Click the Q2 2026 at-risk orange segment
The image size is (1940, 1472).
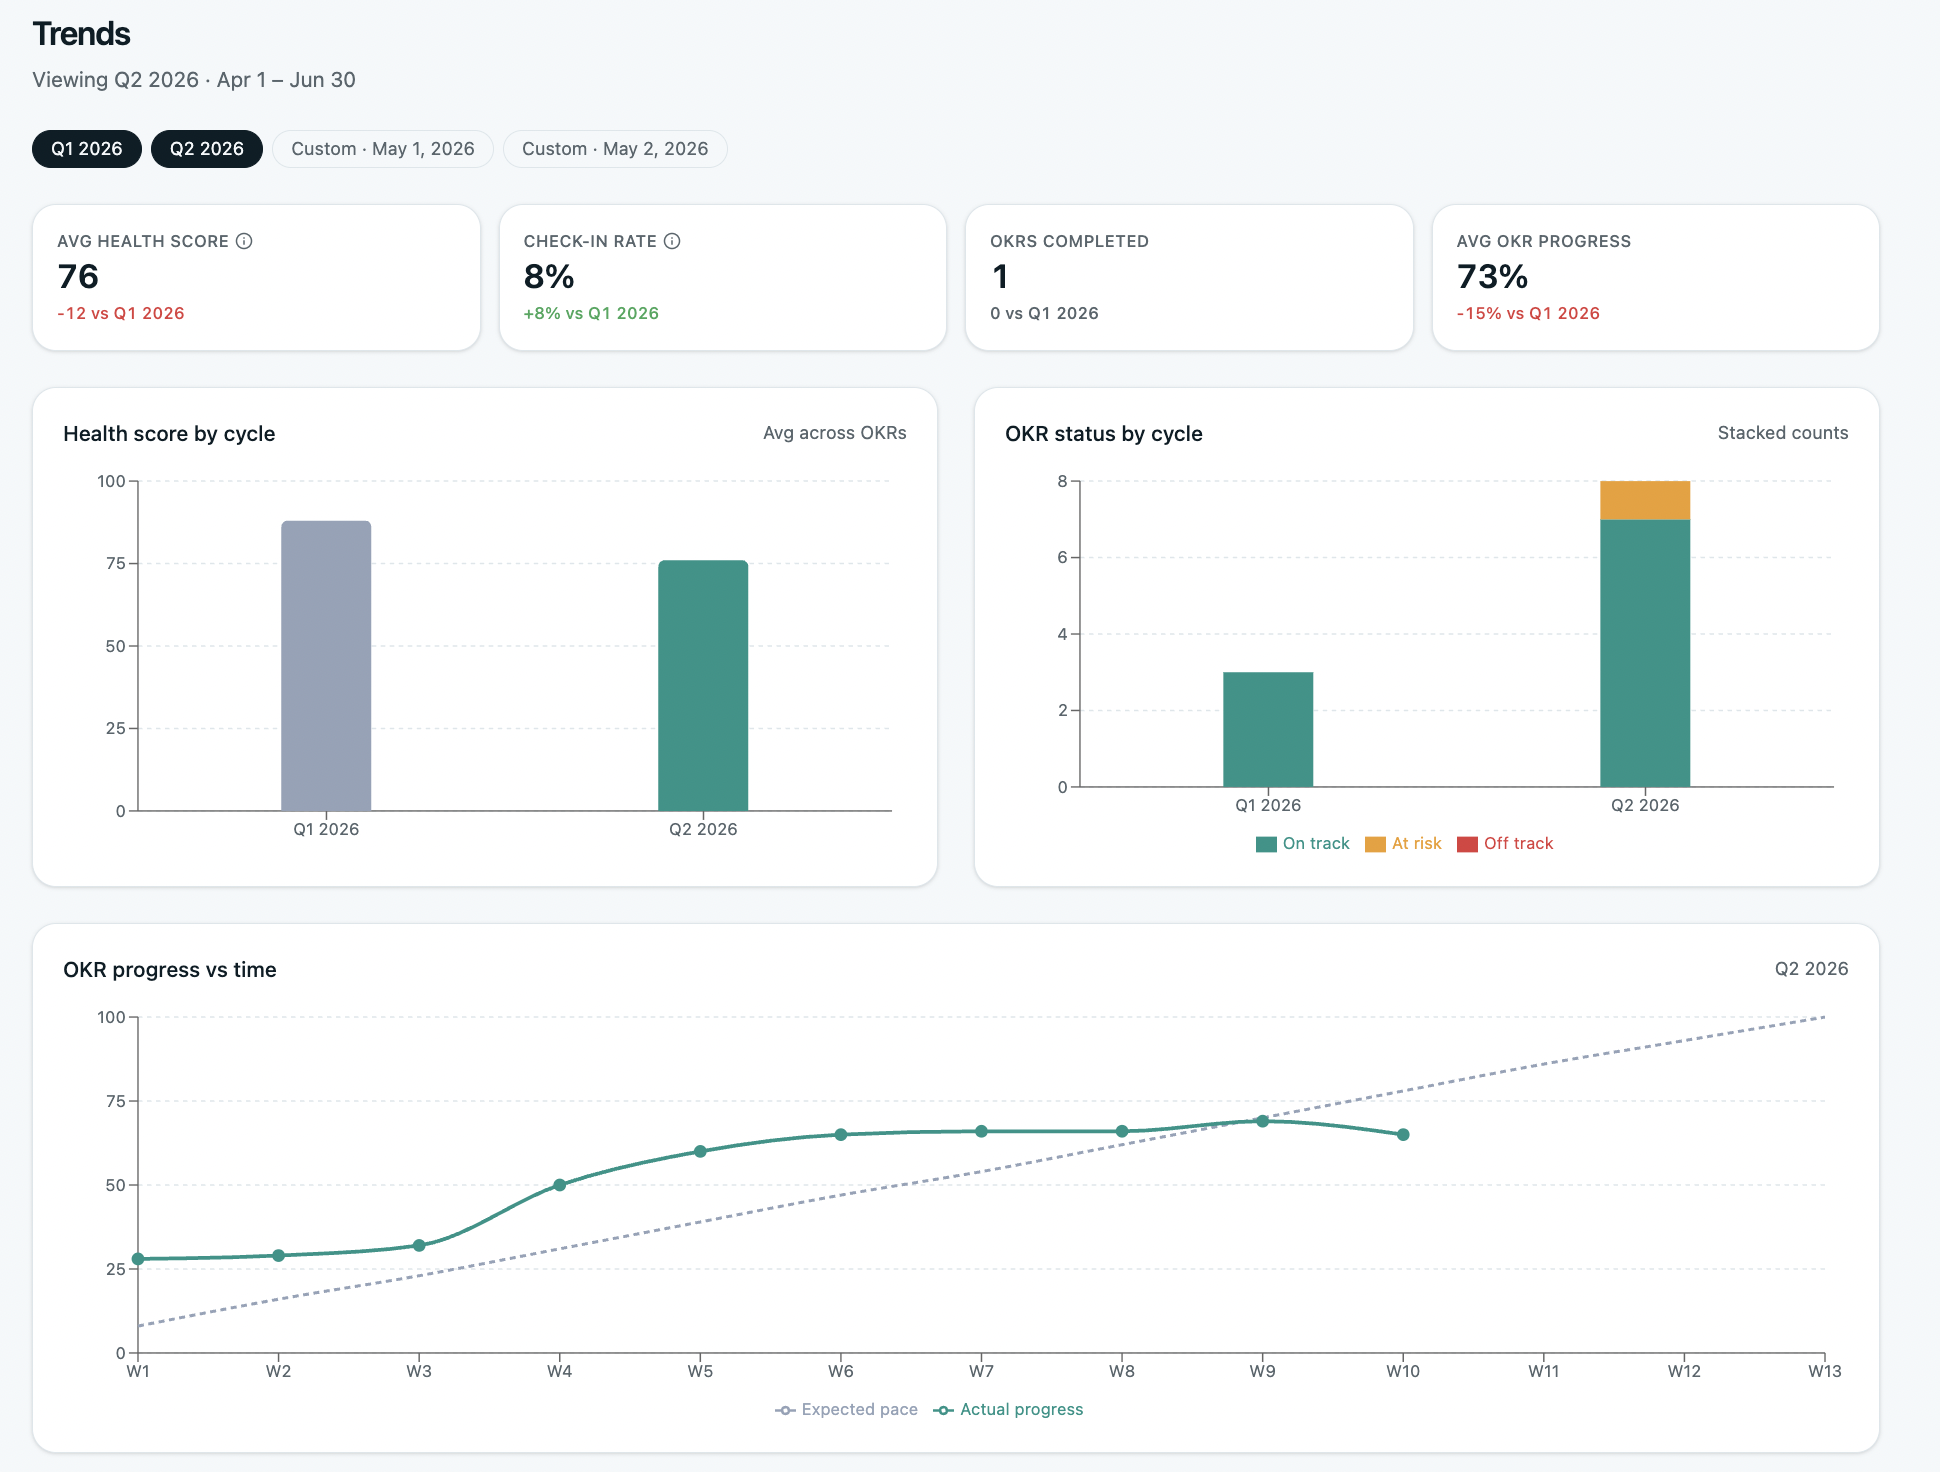1645,501
